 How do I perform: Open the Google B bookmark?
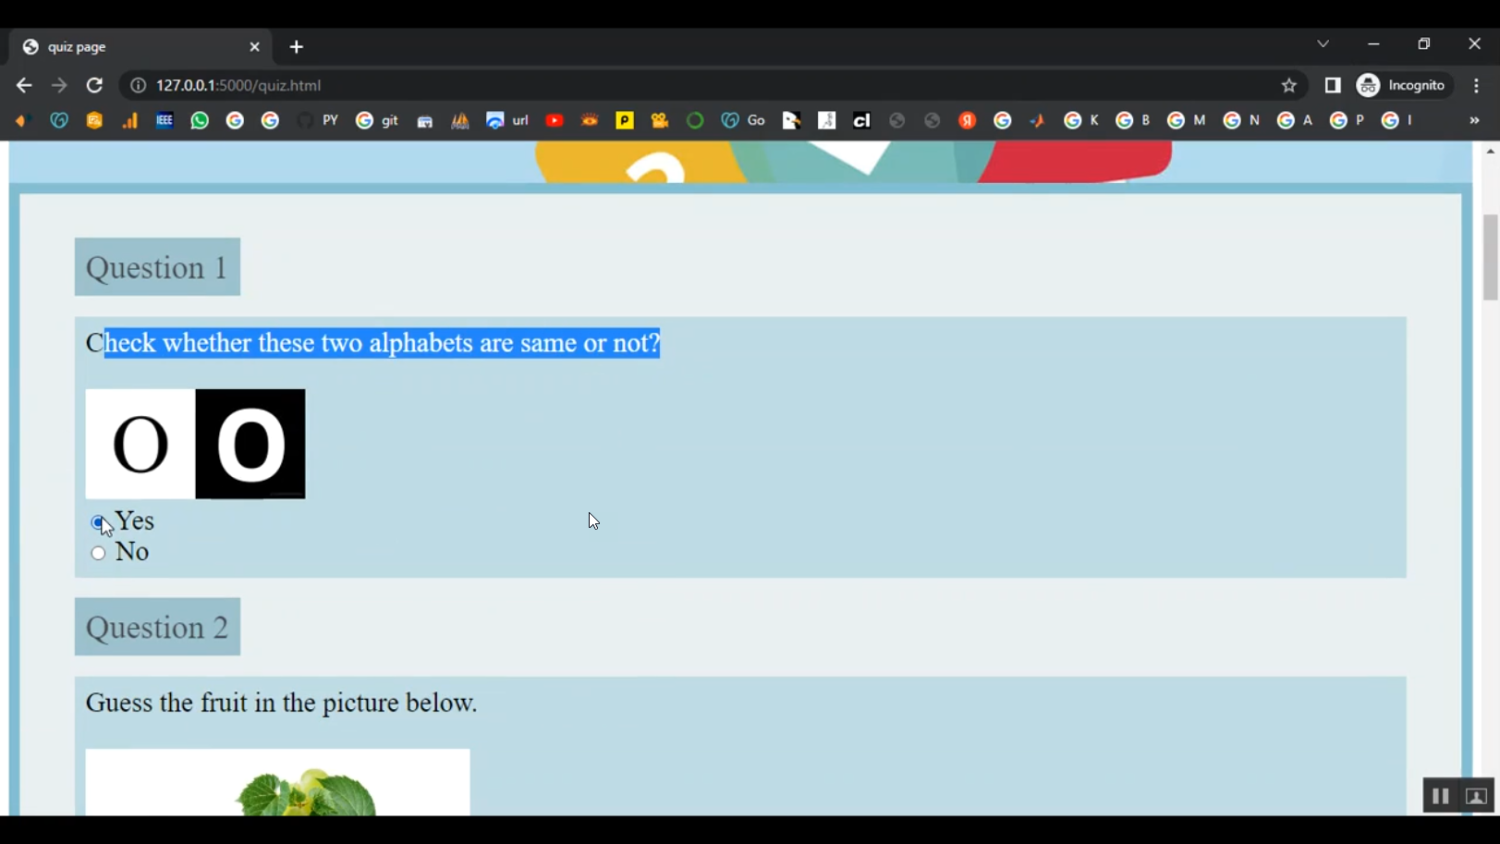(x=1133, y=121)
